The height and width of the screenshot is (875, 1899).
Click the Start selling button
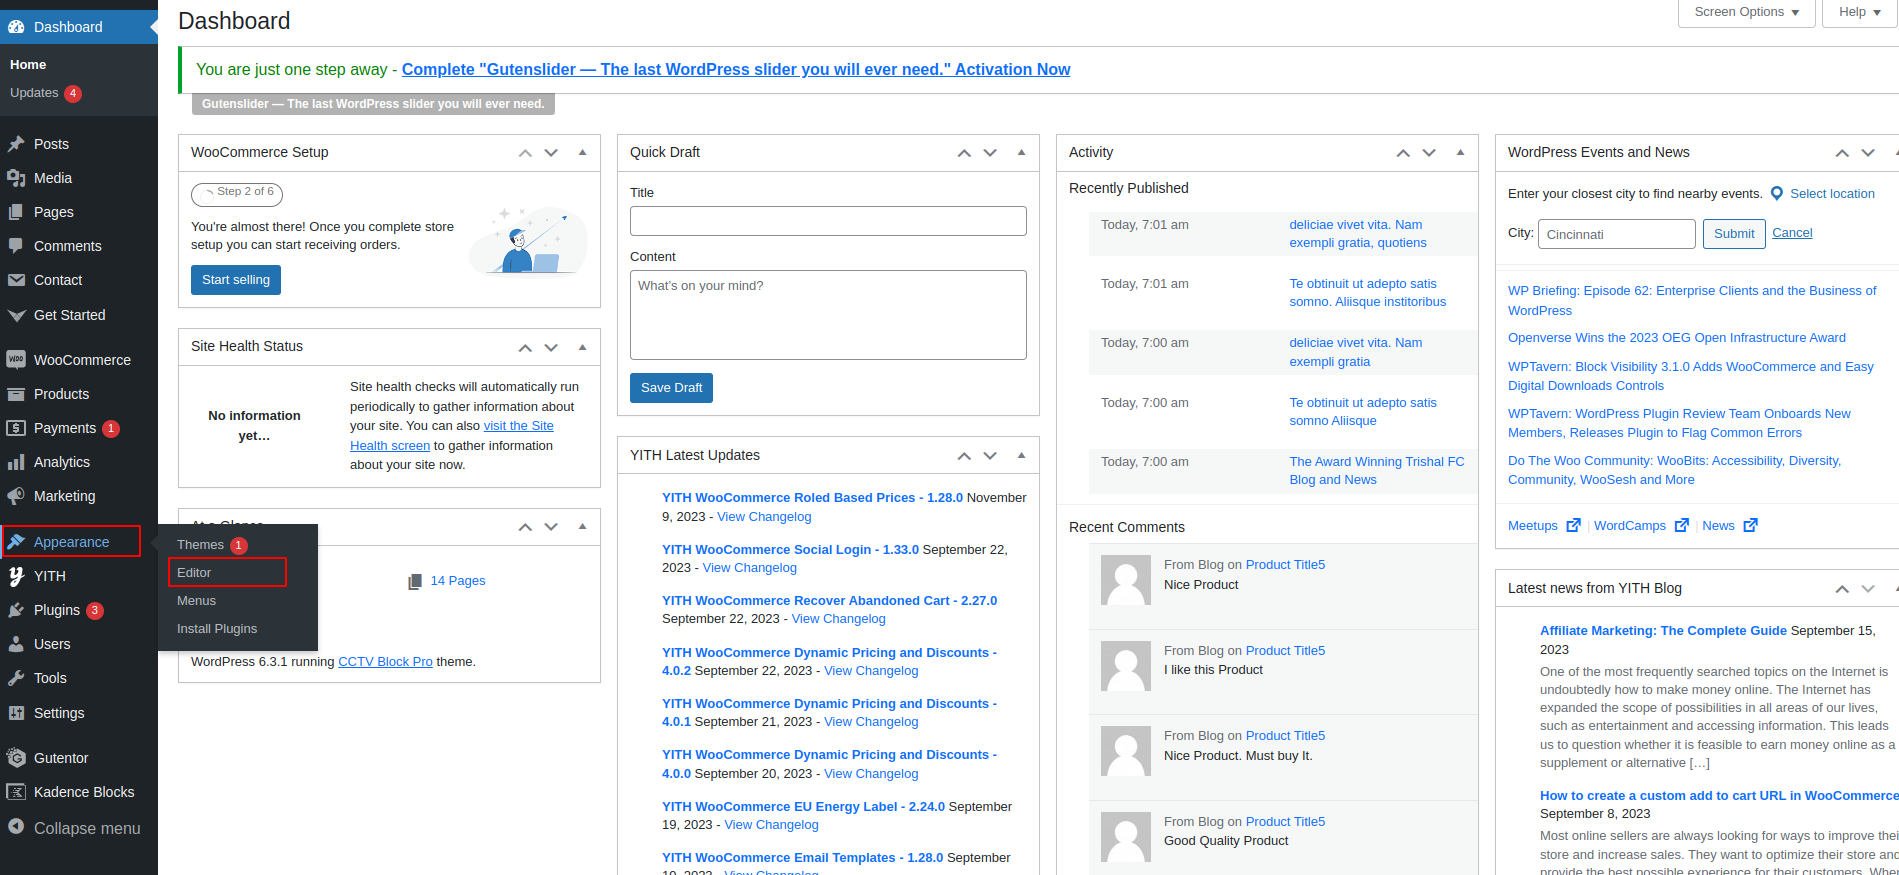point(236,280)
